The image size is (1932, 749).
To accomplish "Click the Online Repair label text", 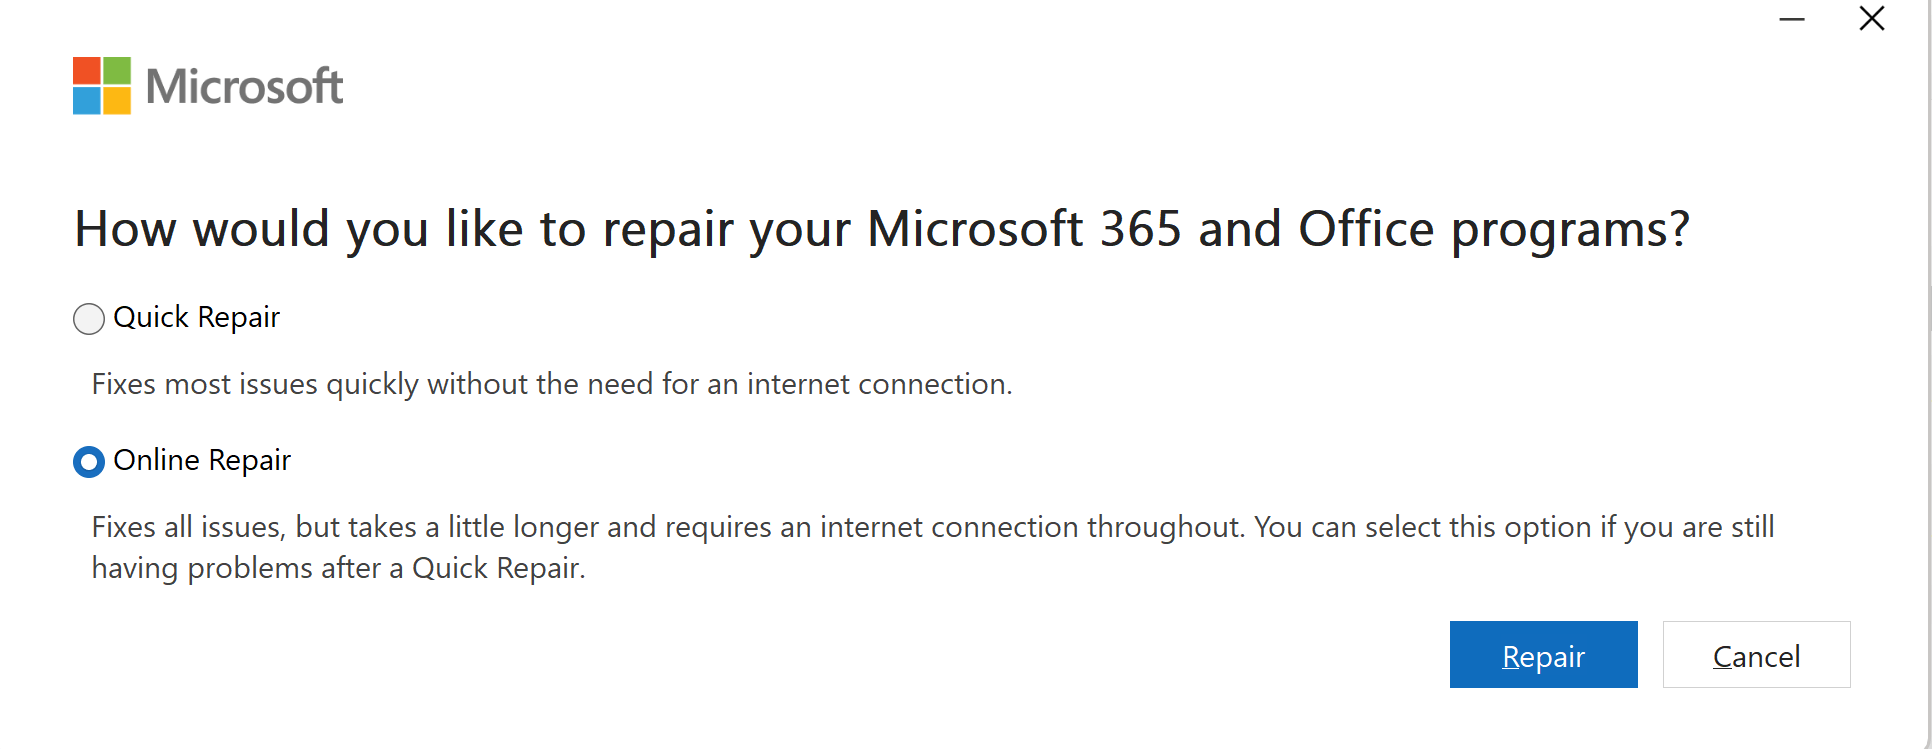I will [202, 461].
